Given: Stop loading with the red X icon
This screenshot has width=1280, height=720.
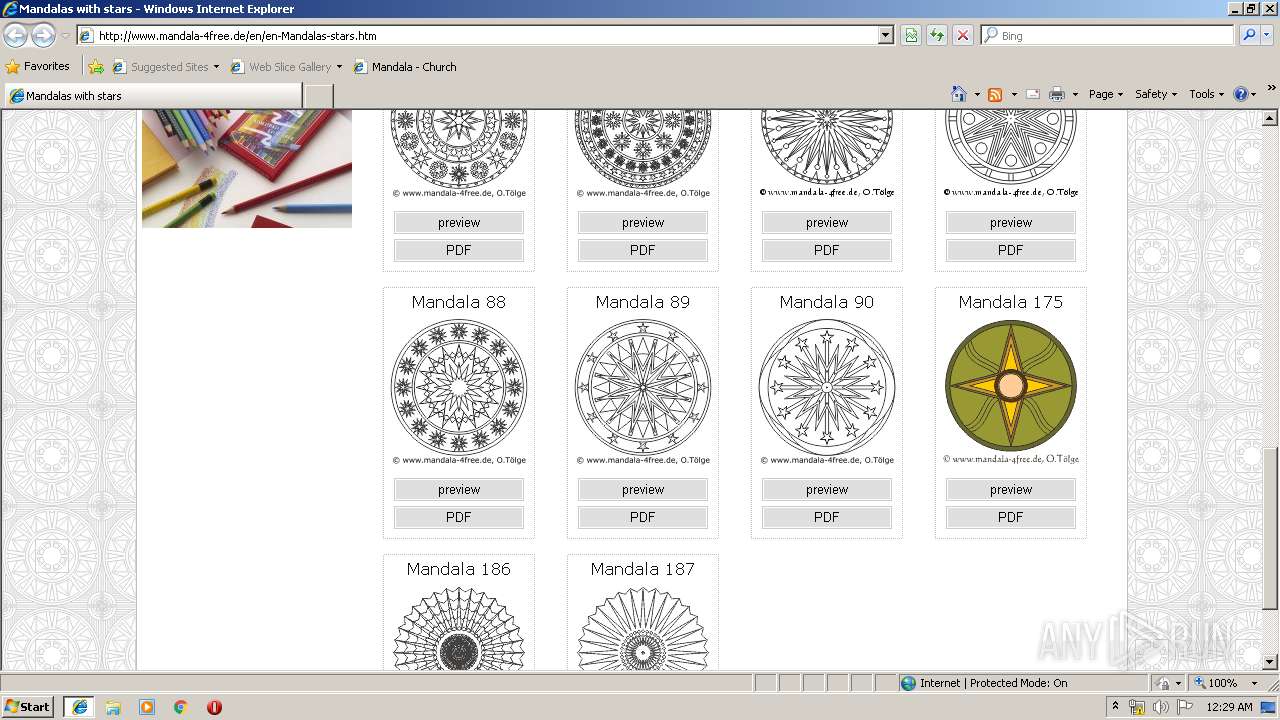Looking at the screenshot, I should (963, 35).
